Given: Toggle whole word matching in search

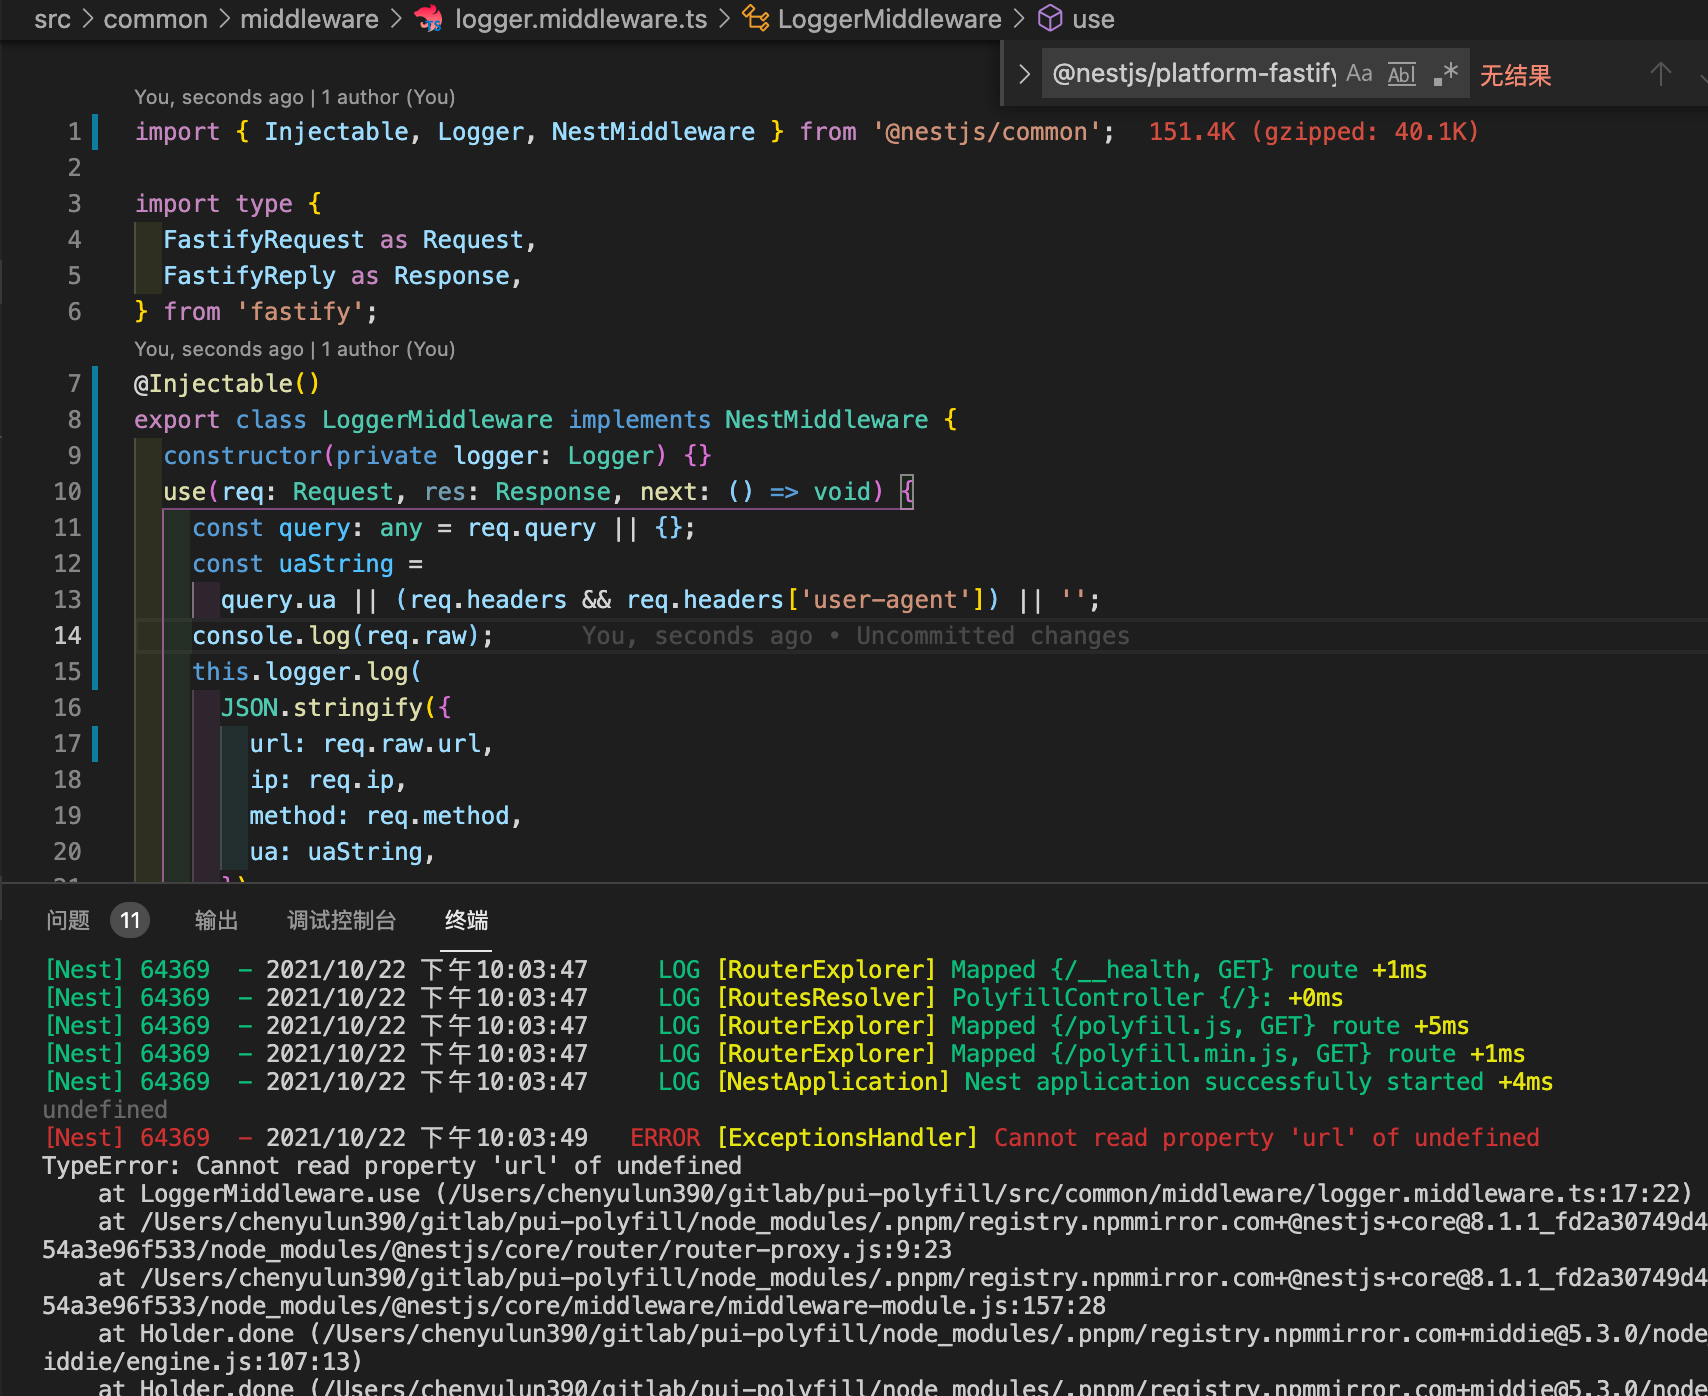Looking at the screenshot, I should pos(1401,74).
